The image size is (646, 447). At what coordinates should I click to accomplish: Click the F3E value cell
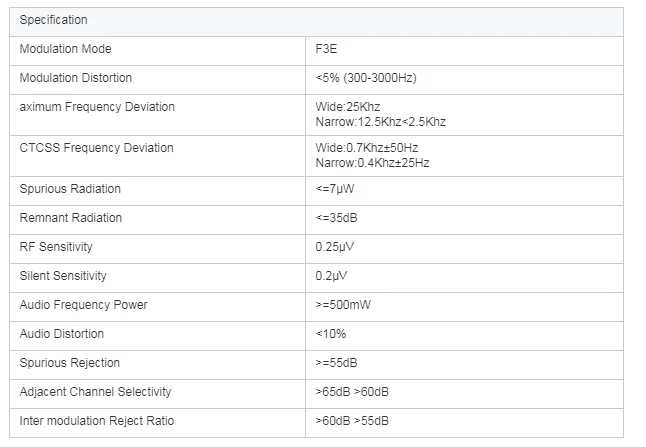tap(328, 49)
